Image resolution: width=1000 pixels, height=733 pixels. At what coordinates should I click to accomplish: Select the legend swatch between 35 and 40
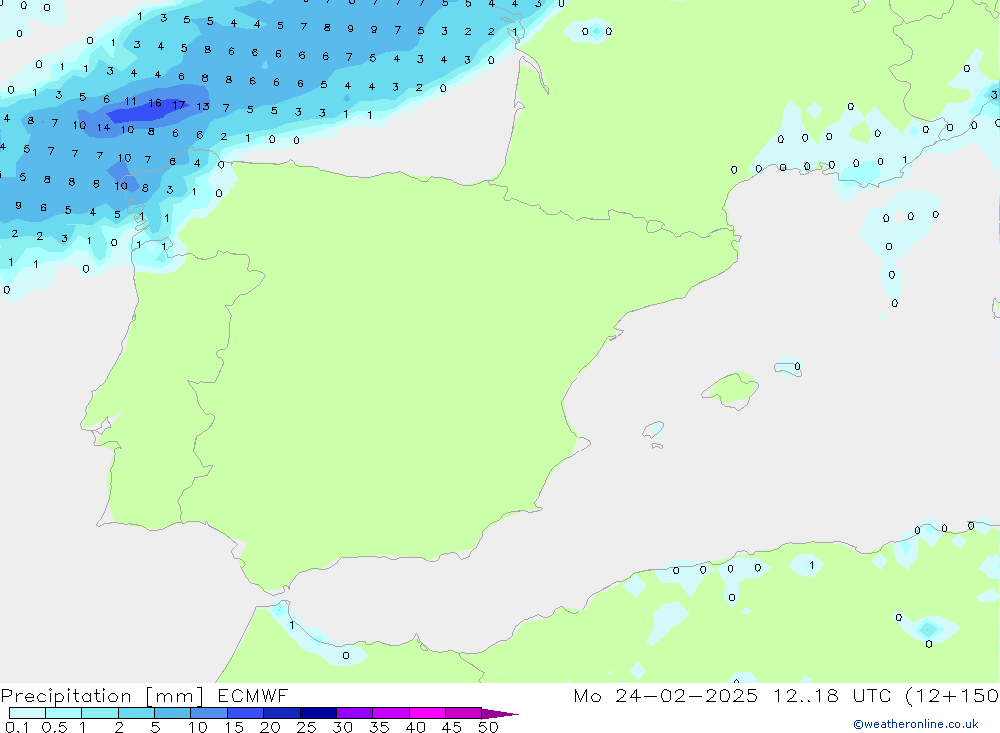[x=390, y=713]
